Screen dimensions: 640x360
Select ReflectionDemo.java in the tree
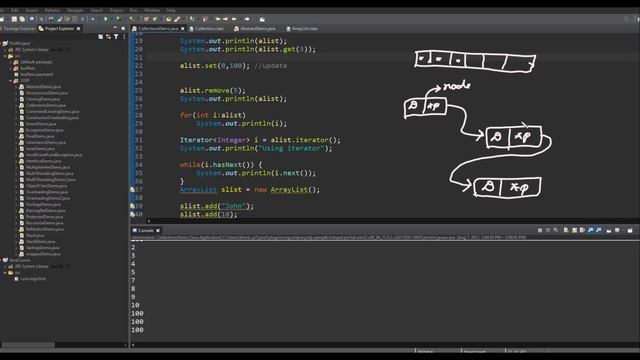coord(44,229)
